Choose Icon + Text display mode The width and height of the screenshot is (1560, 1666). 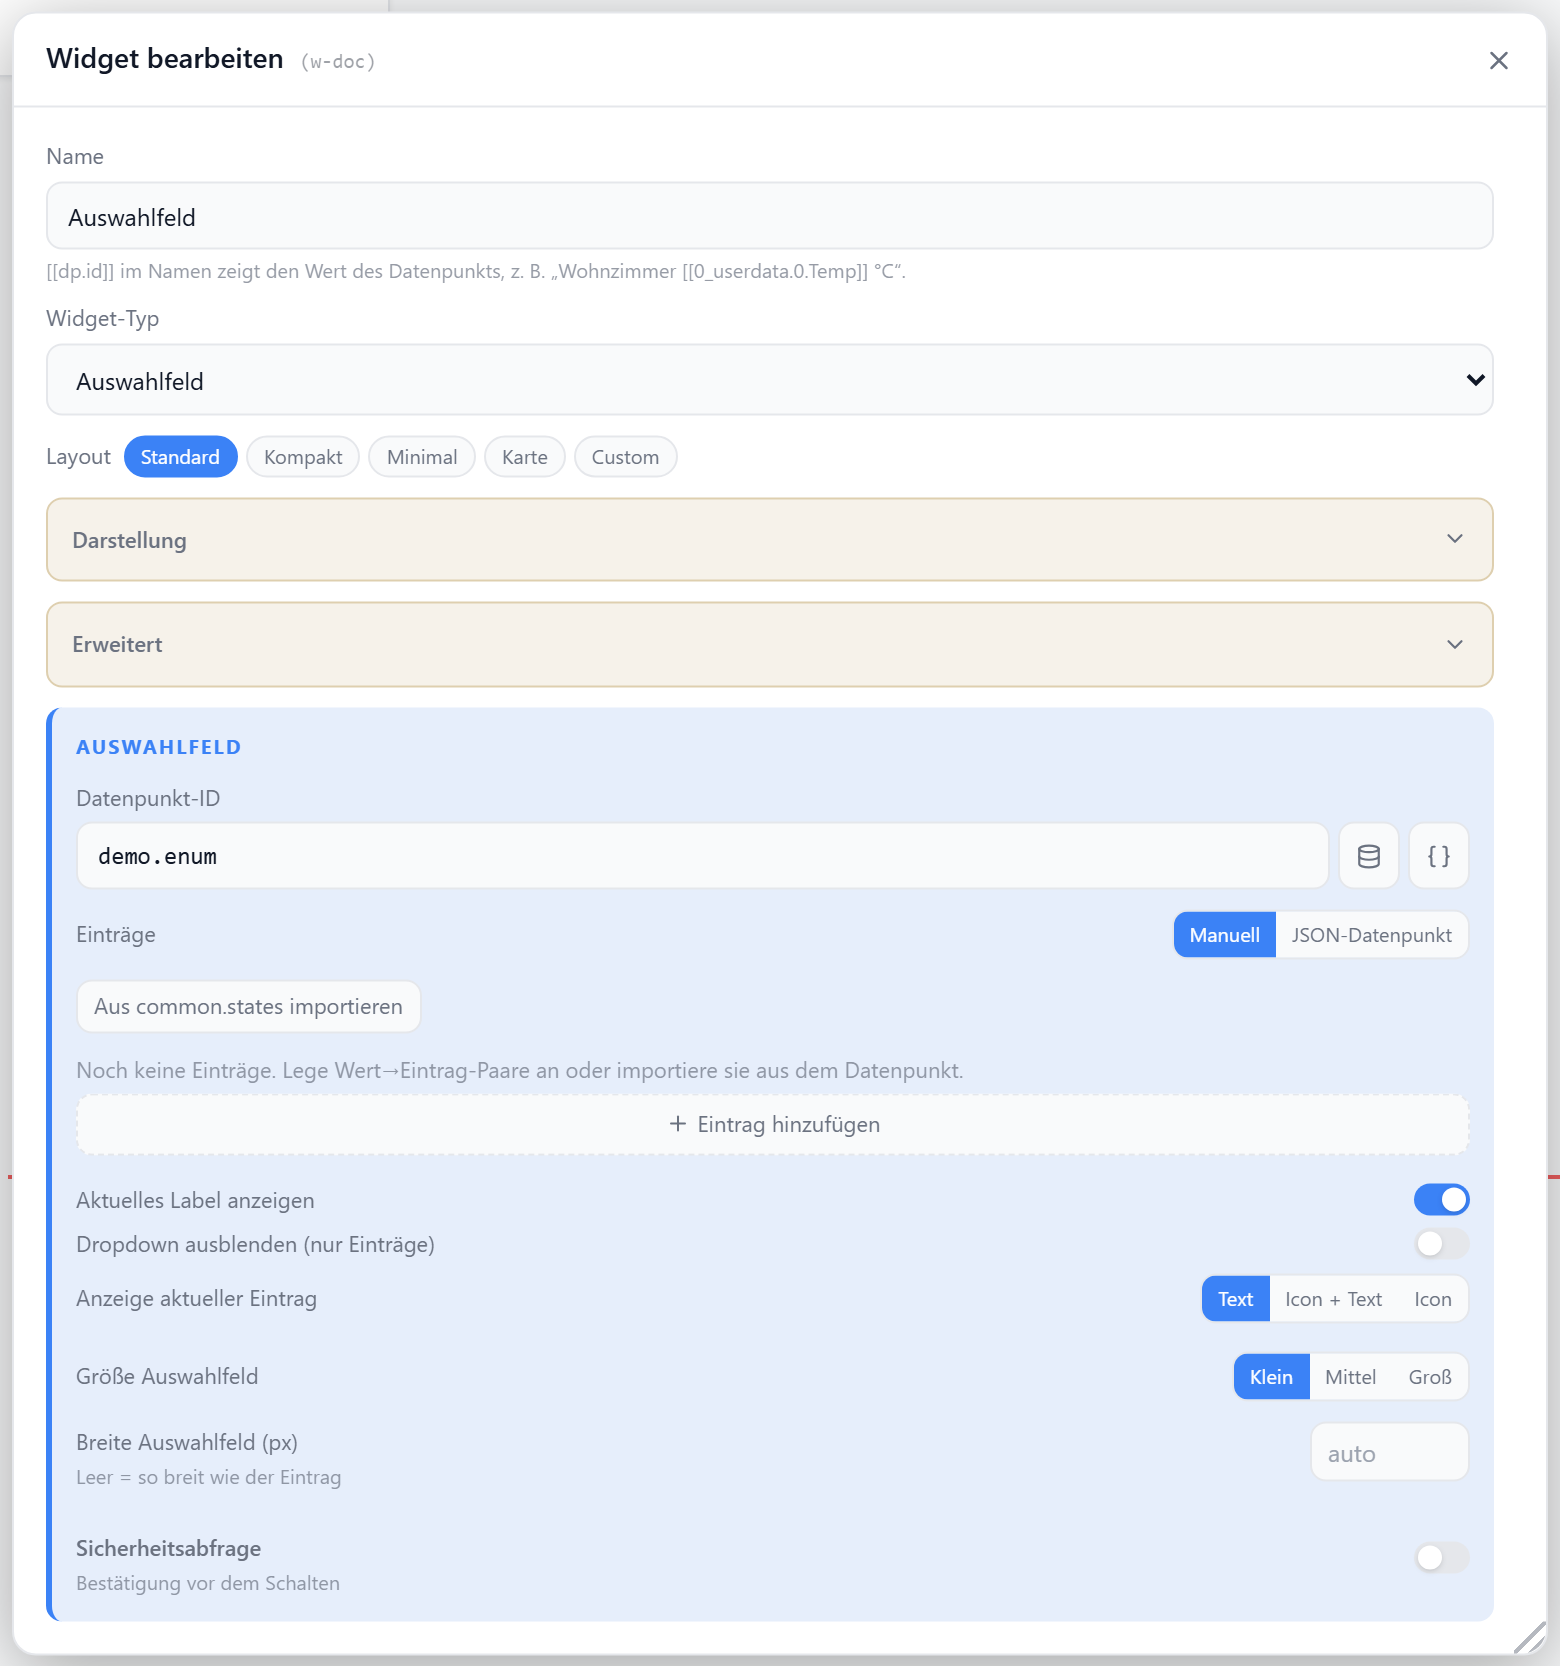(1333, 1299)
